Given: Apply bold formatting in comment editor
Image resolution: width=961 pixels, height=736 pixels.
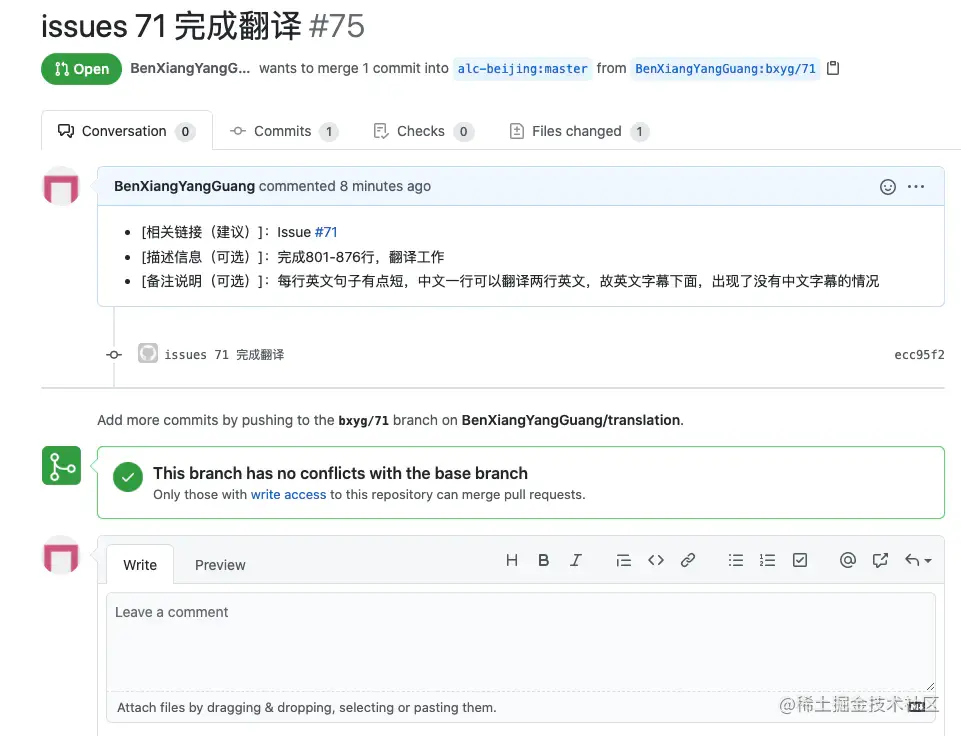Looking at the screenshot, I should pyautogui.click(x=544, y=560).
